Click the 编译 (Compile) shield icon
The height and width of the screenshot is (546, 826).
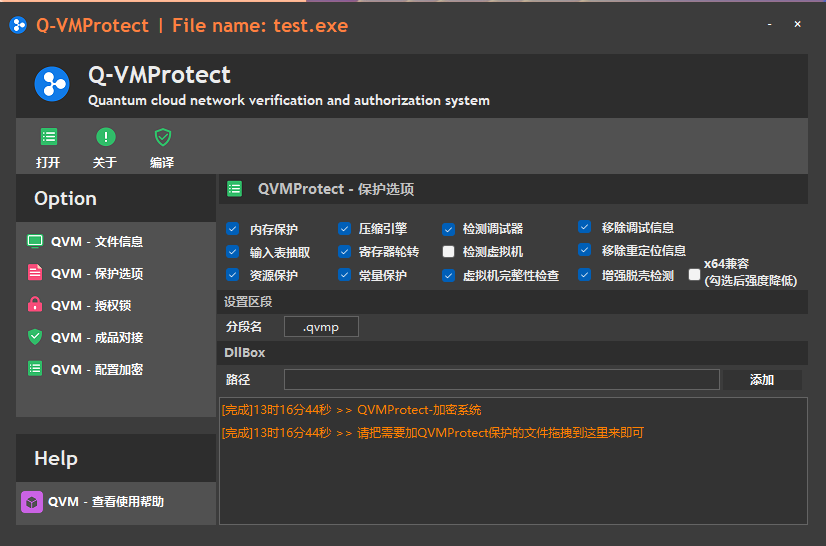pos(162,138)
